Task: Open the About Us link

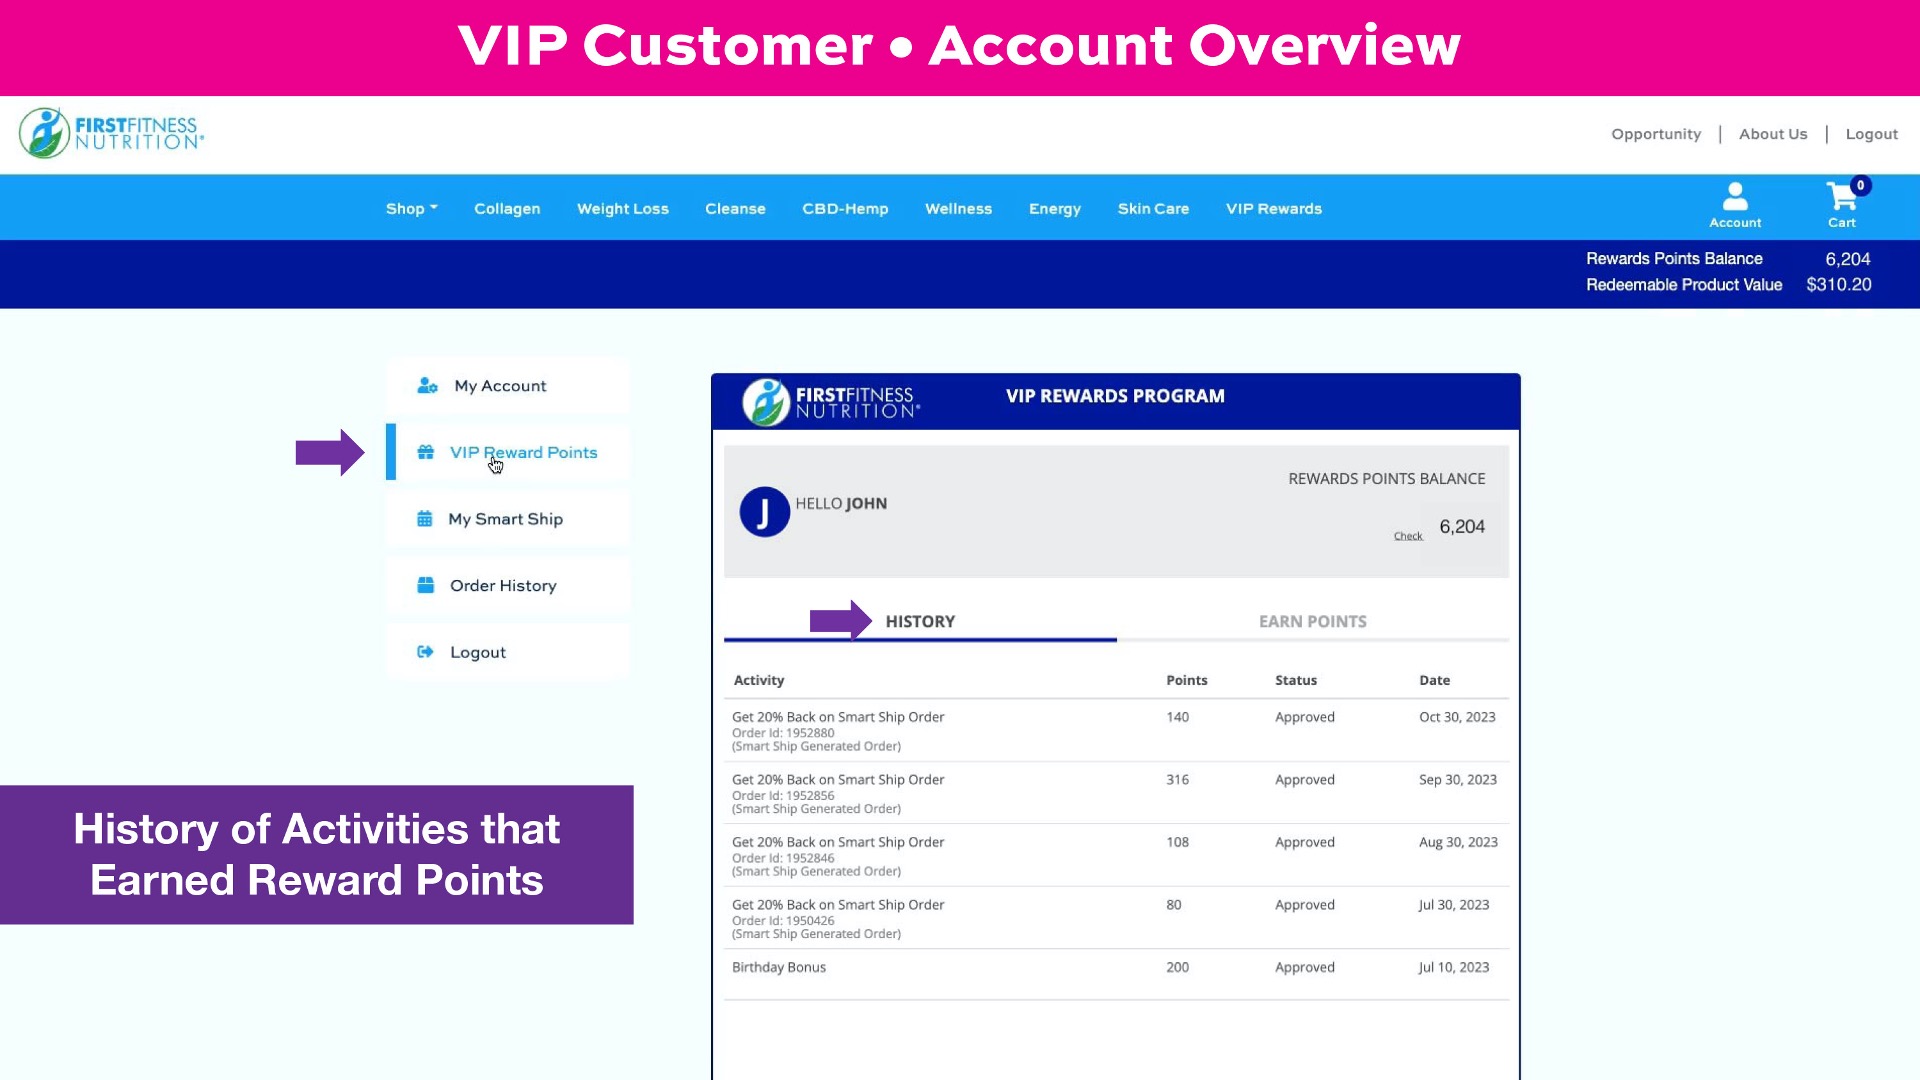Action: tap(1773, 134)
